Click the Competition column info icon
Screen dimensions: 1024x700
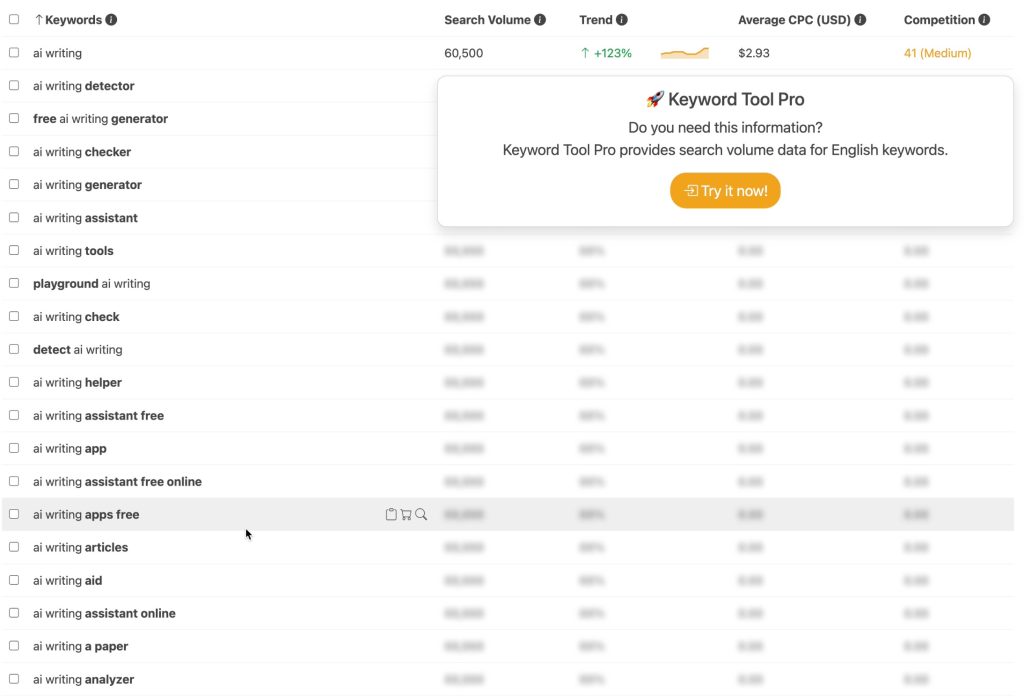click(984, 20)
